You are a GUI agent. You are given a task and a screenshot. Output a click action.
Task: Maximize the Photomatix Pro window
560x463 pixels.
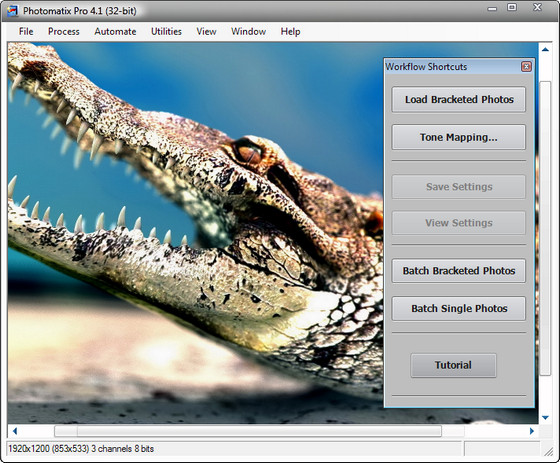coord(512,7)
